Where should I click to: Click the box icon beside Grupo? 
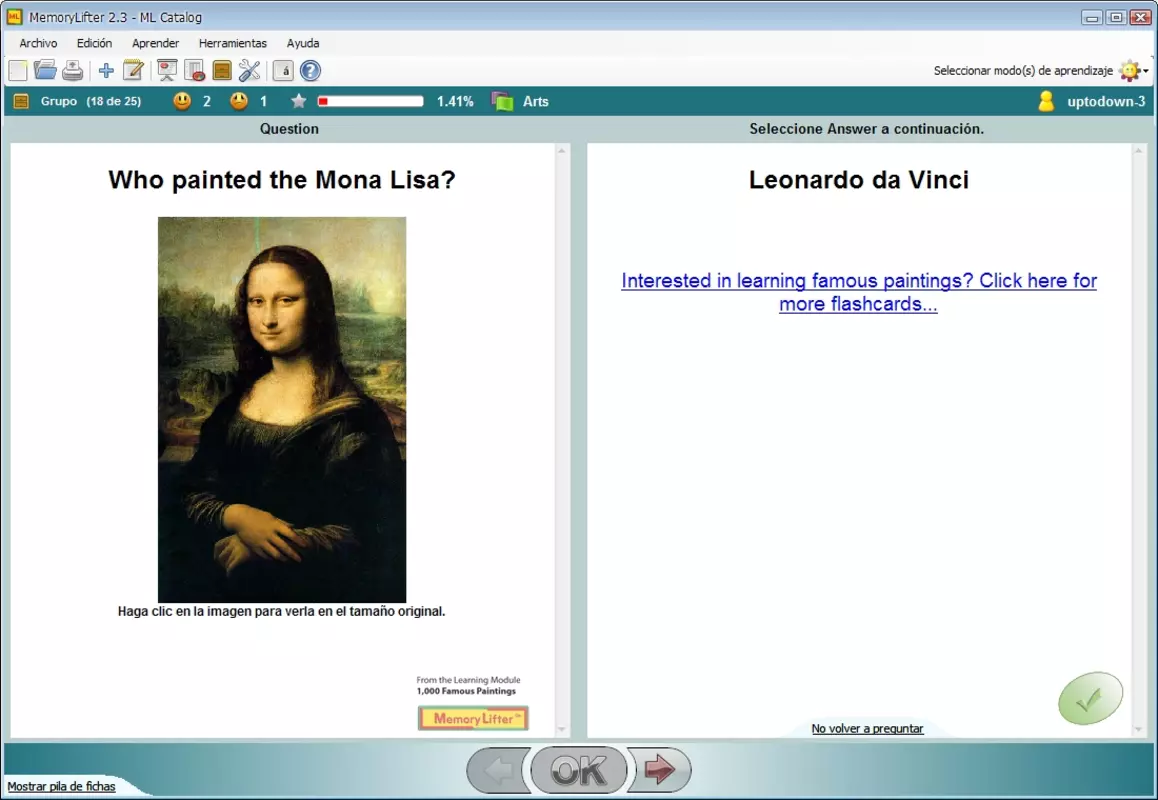point(21,101)
